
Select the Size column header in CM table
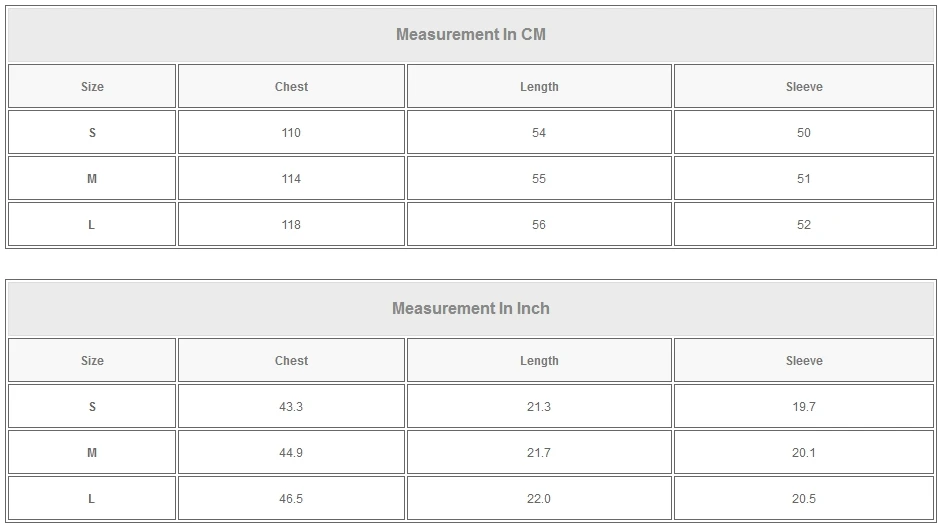tap(92, 87)
